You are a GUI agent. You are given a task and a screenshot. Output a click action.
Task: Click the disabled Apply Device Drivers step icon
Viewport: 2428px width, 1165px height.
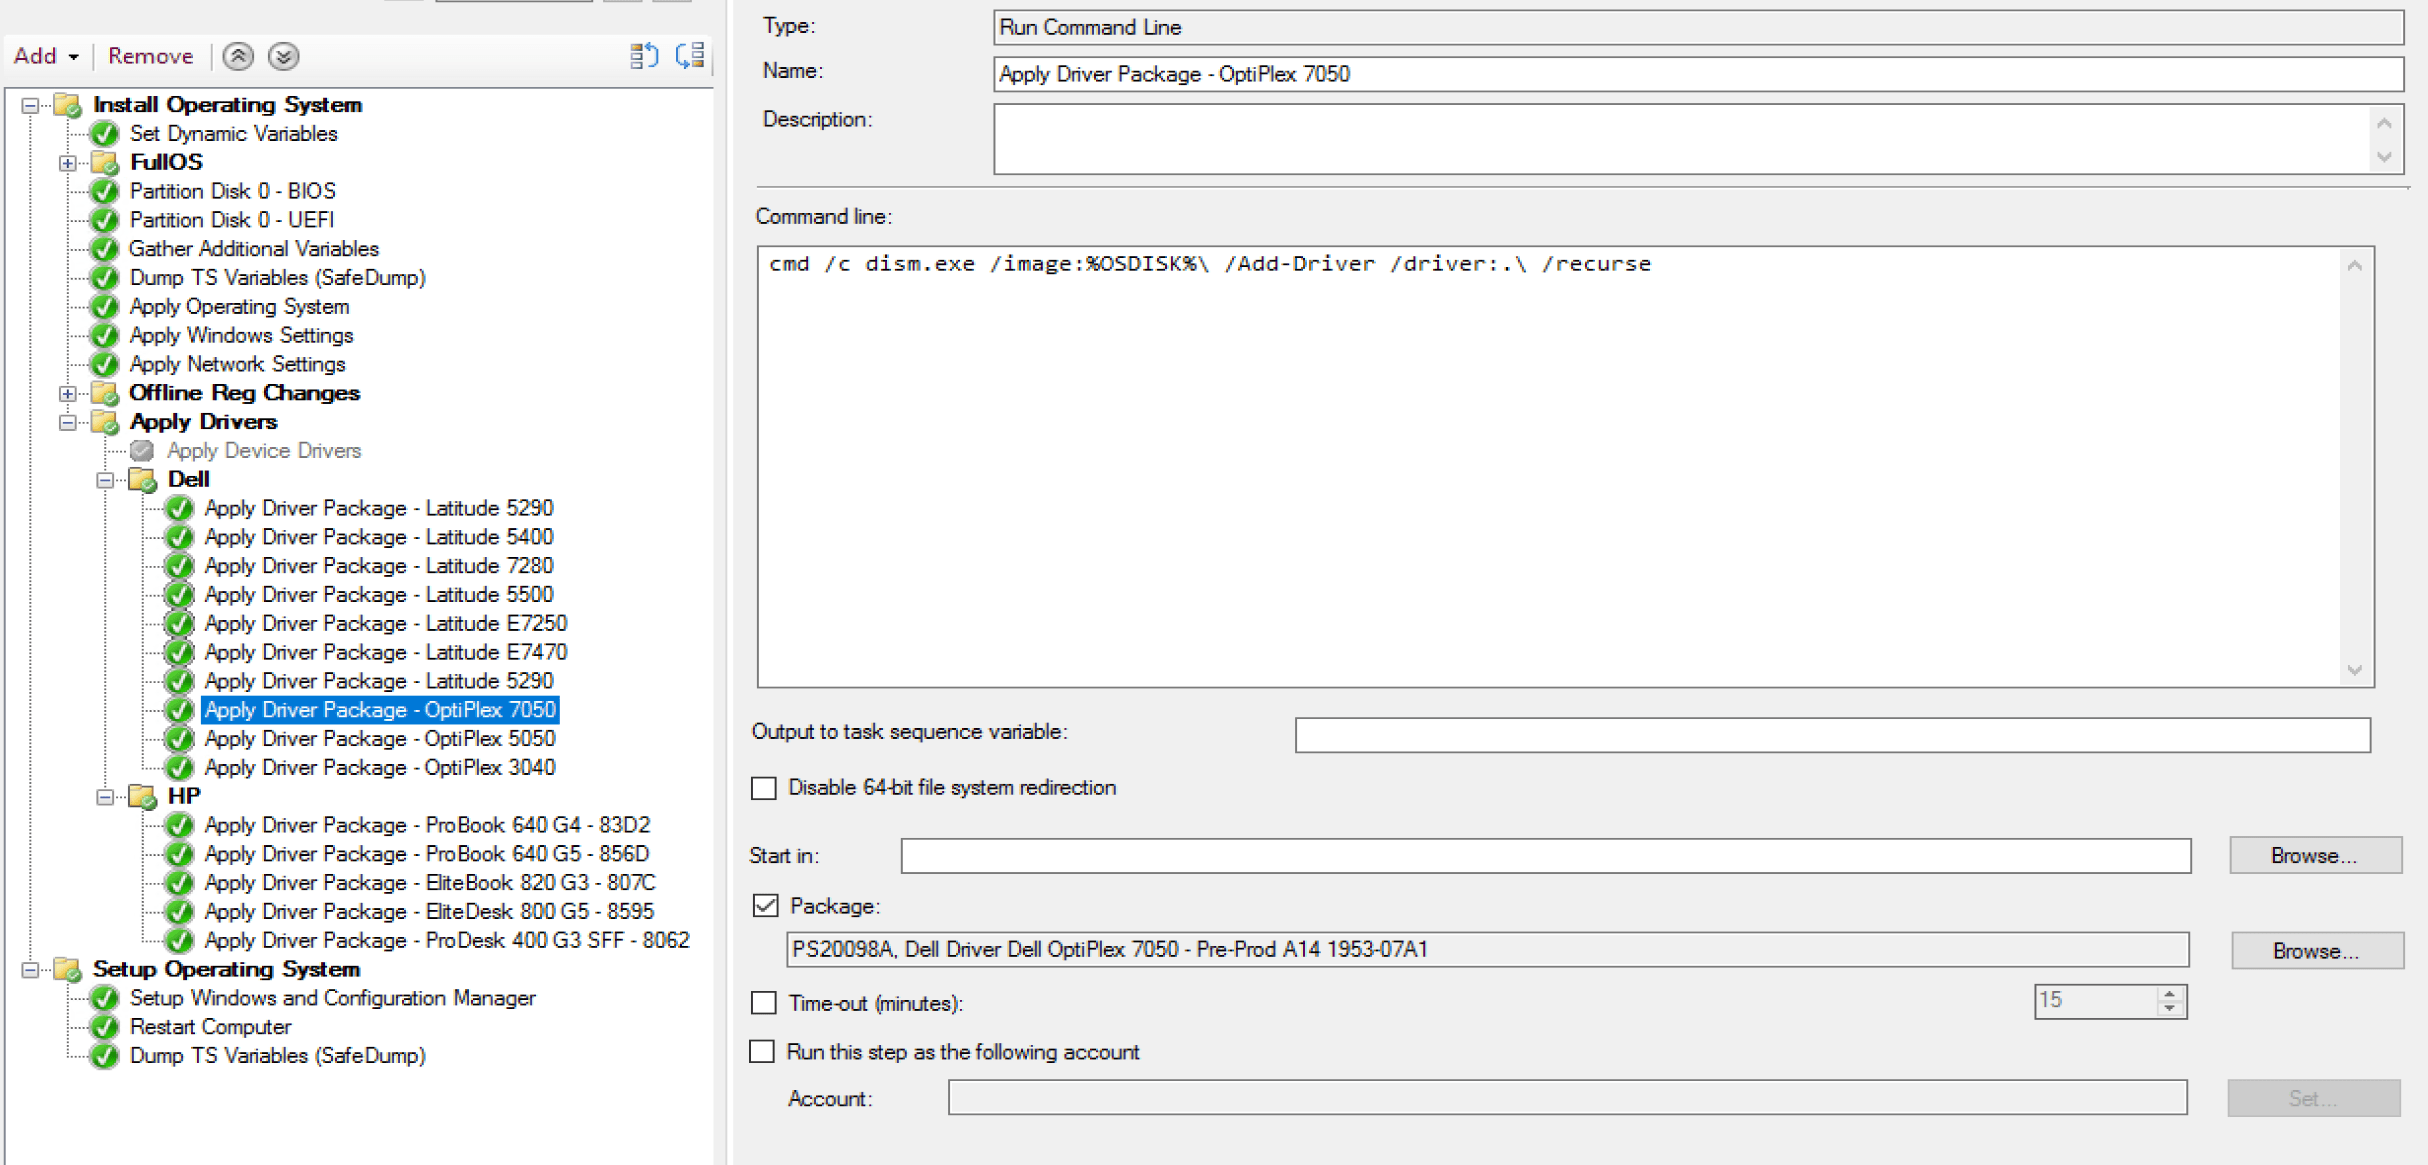tap(142, 451)
